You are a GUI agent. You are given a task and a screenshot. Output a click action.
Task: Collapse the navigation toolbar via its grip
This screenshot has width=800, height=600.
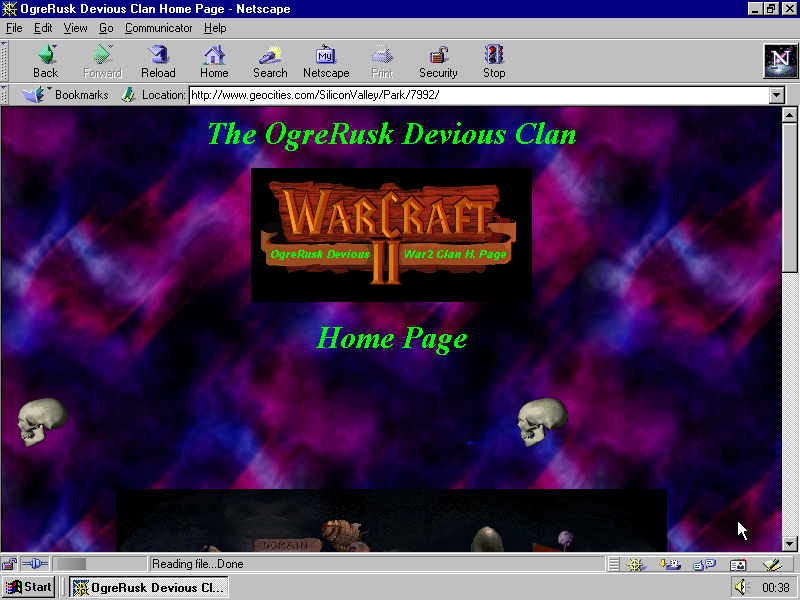tap(4, 61)
